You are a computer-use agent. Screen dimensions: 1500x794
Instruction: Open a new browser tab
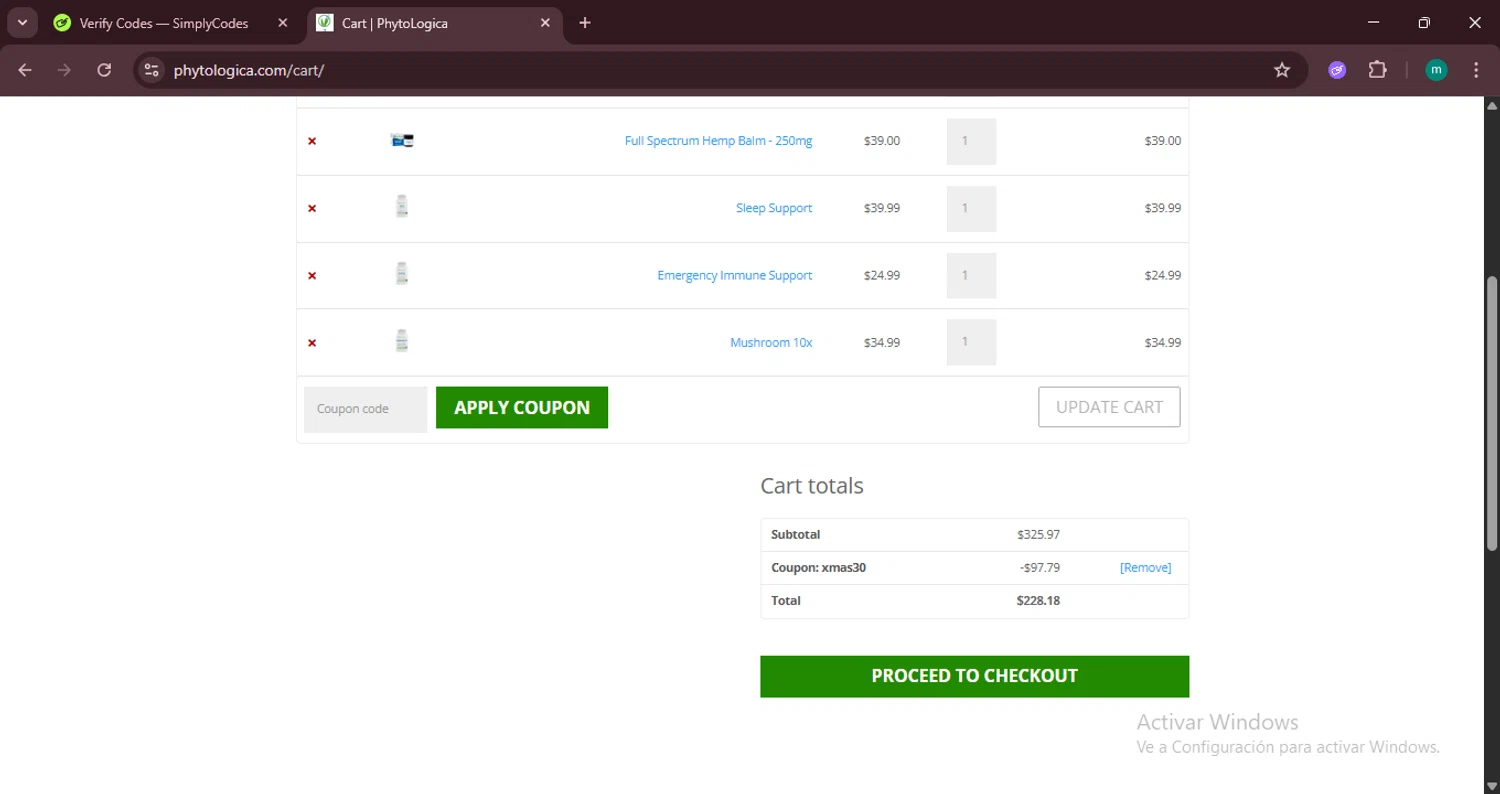(585, 23)
